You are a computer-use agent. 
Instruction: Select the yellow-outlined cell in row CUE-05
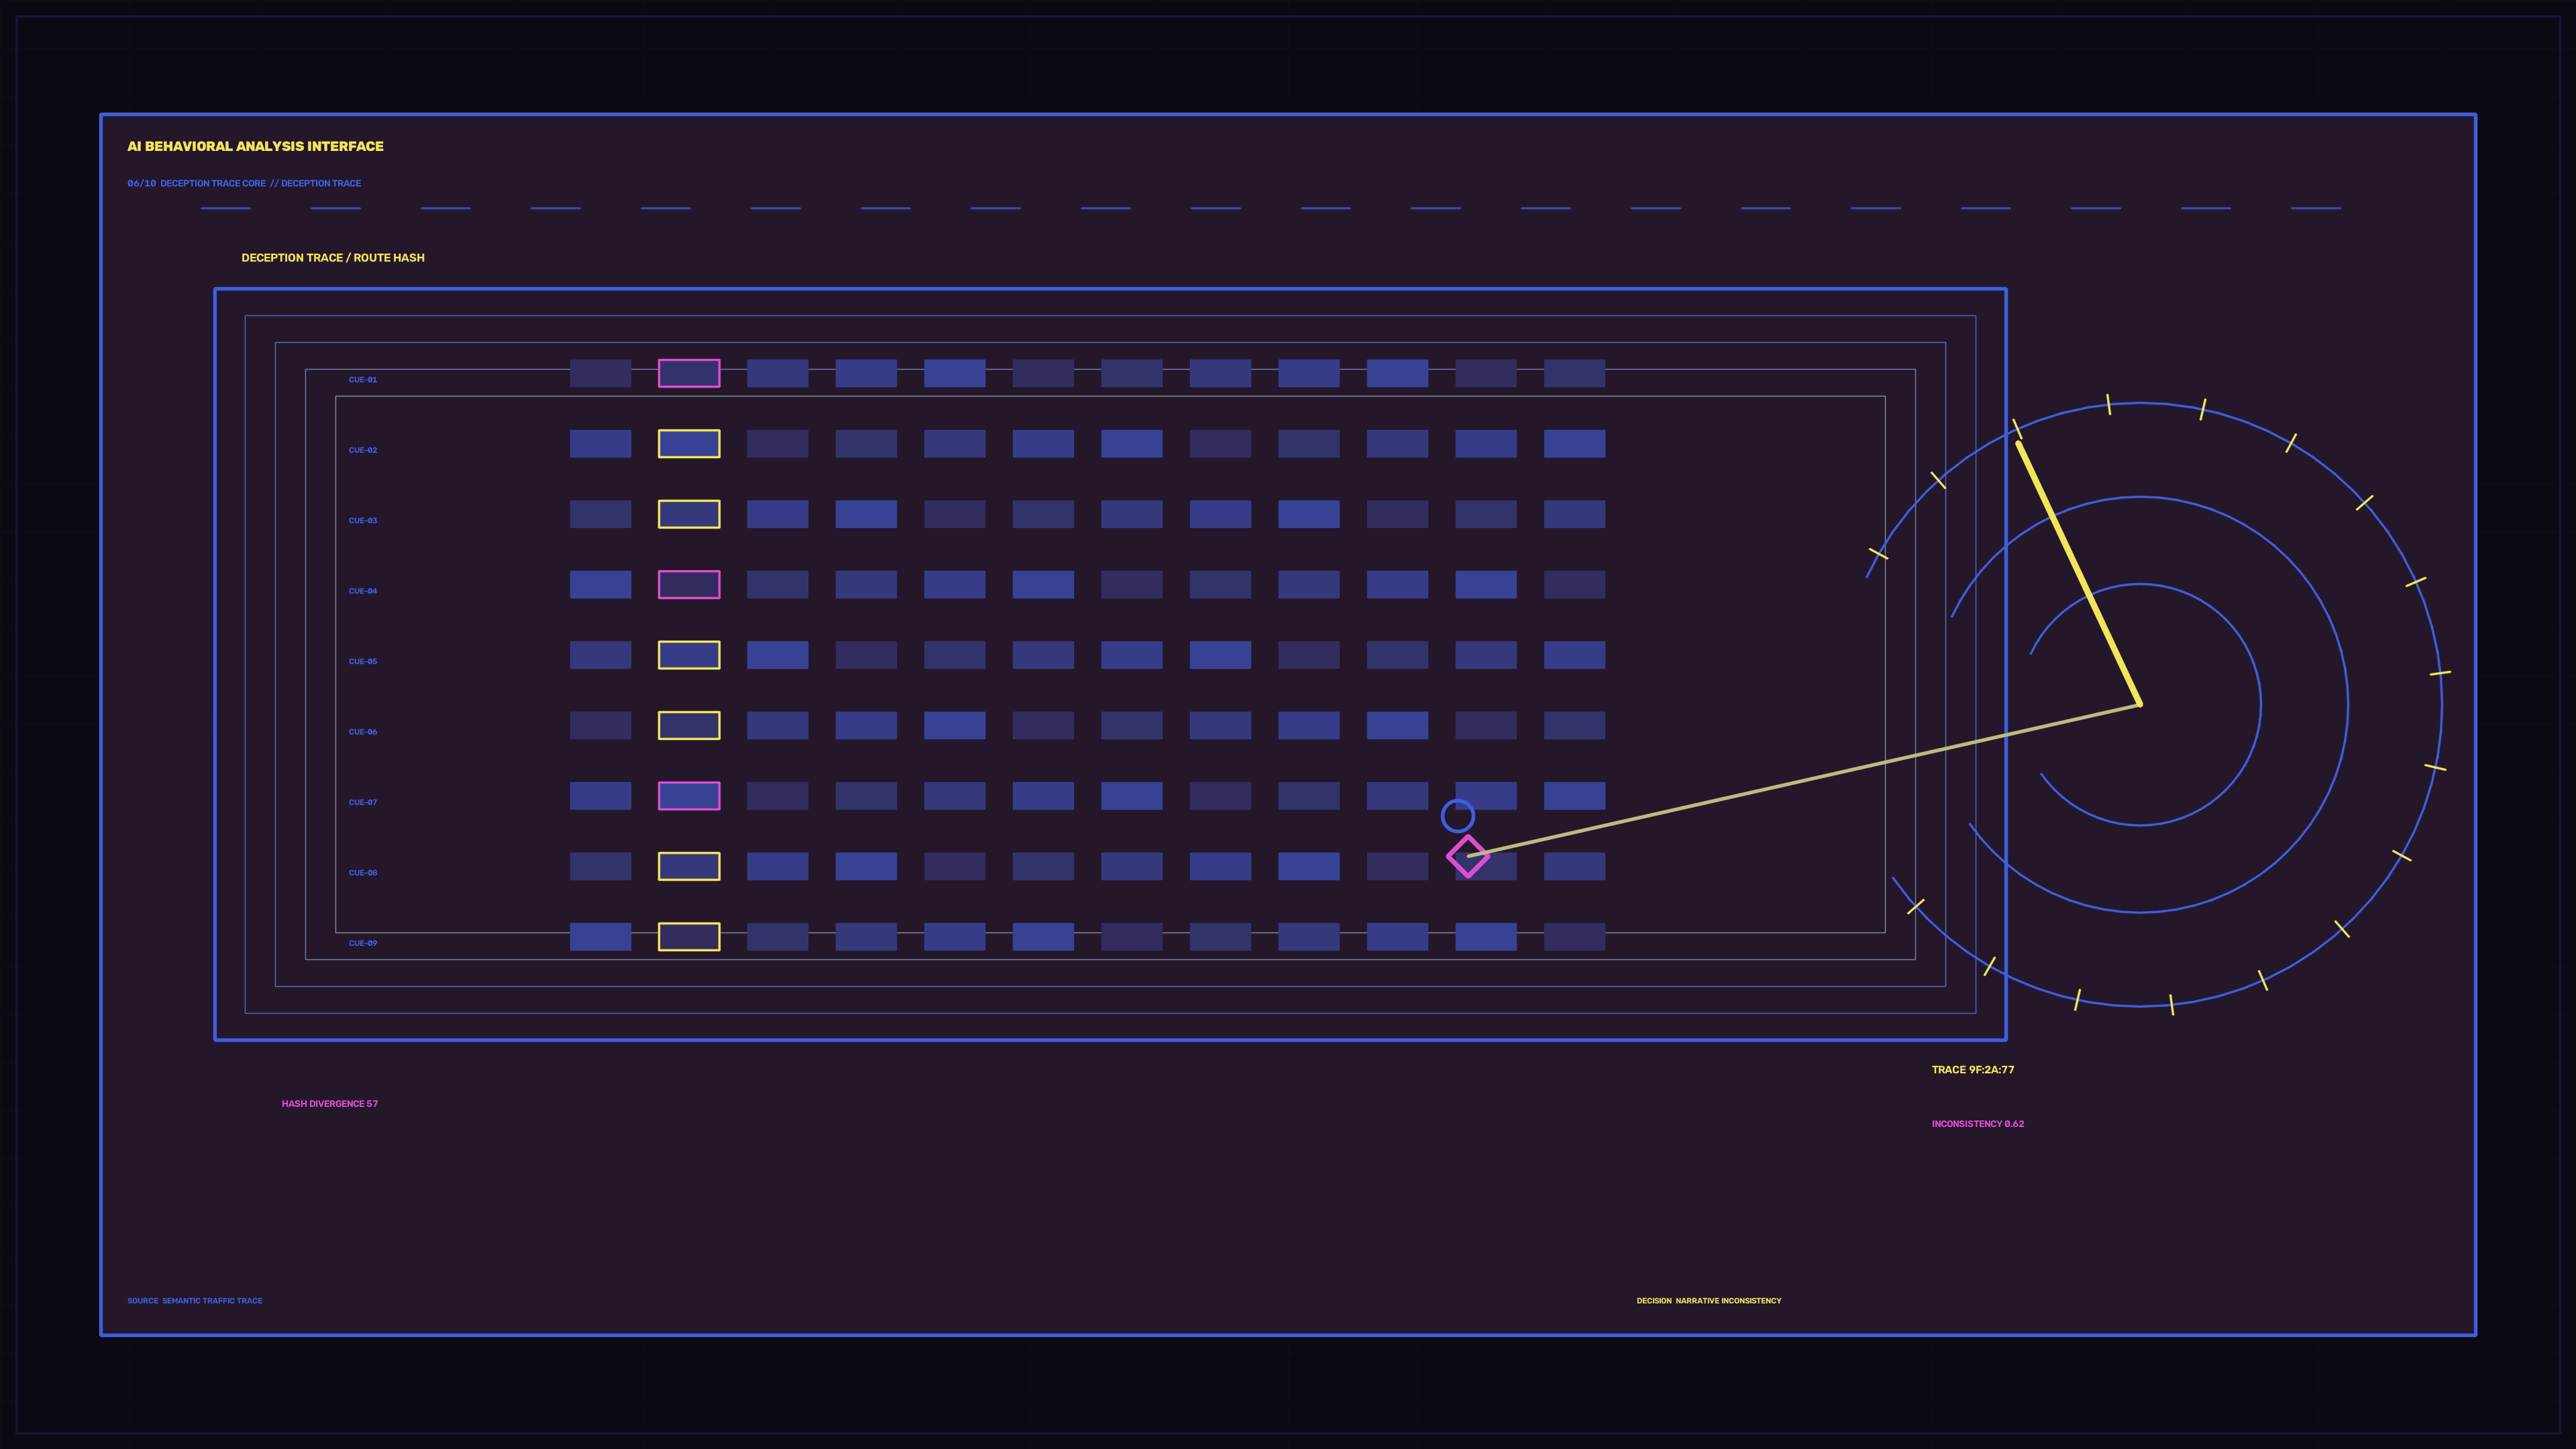pos(689,655)
